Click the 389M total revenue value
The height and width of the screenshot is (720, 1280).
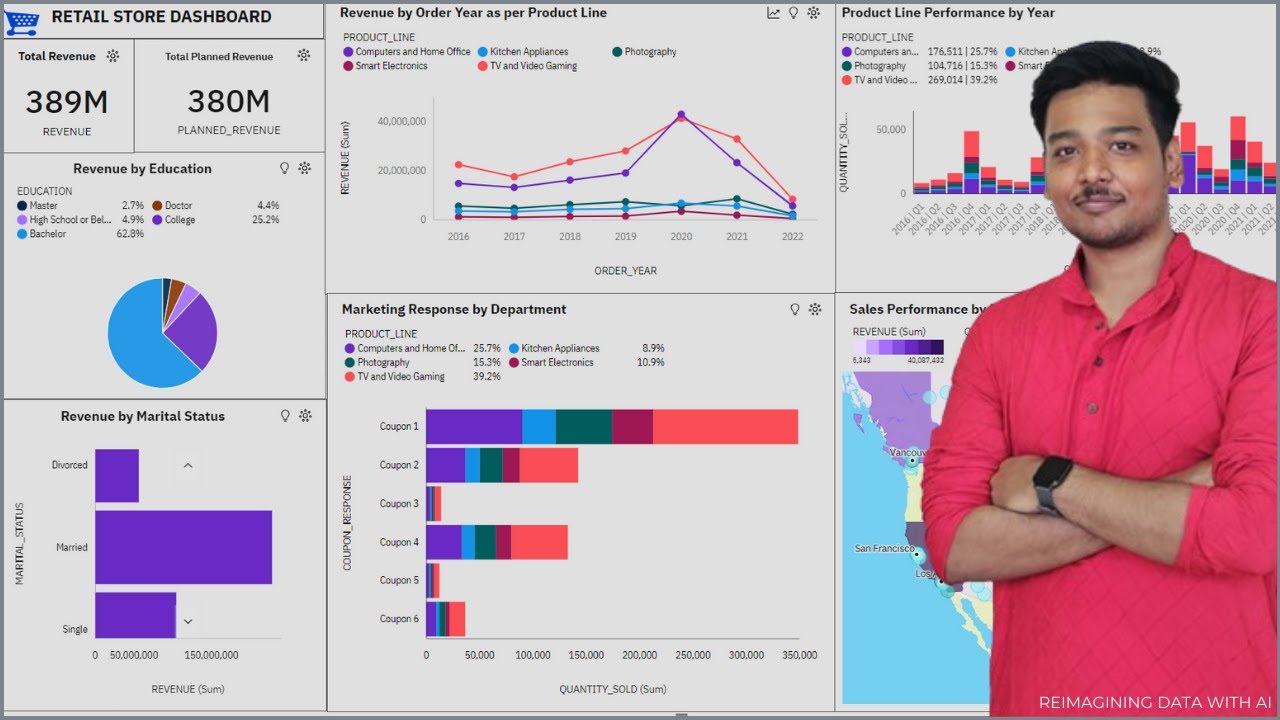[67, 102]
